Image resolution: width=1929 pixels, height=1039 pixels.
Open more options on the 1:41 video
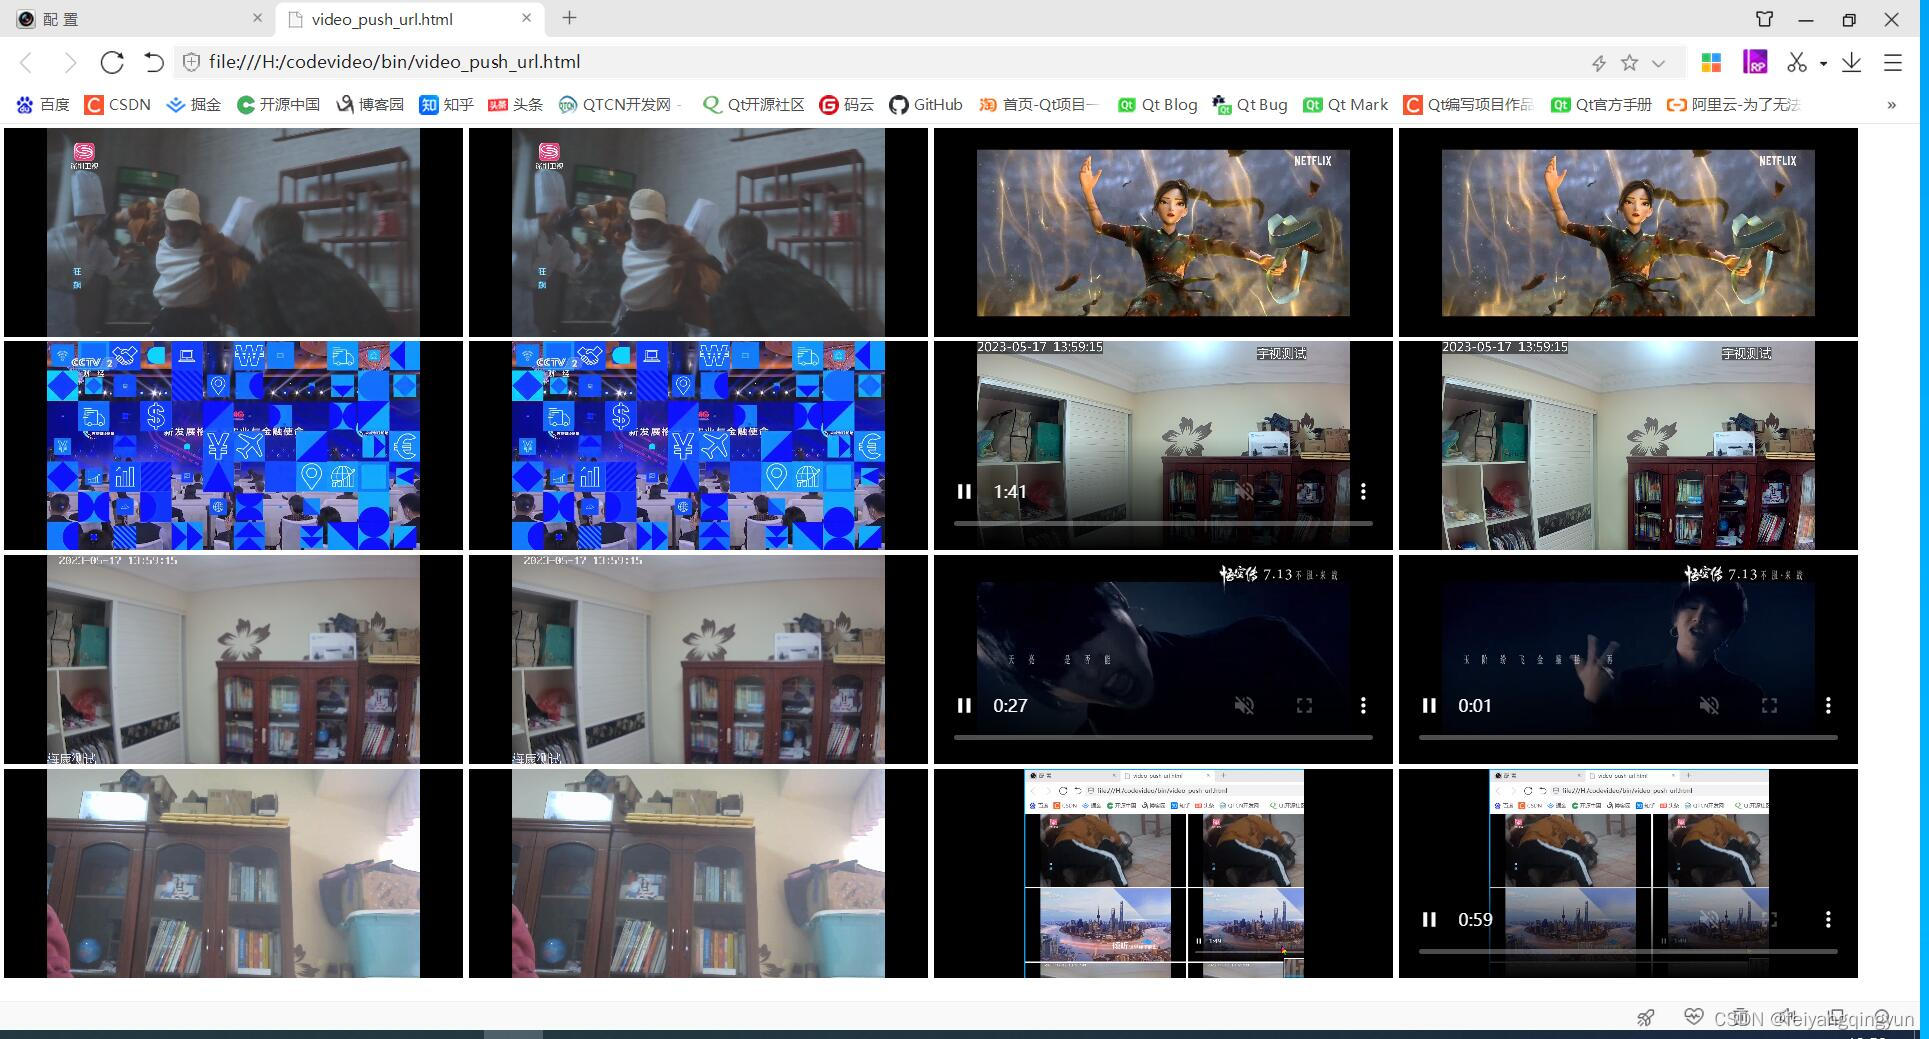(1363, 491)
